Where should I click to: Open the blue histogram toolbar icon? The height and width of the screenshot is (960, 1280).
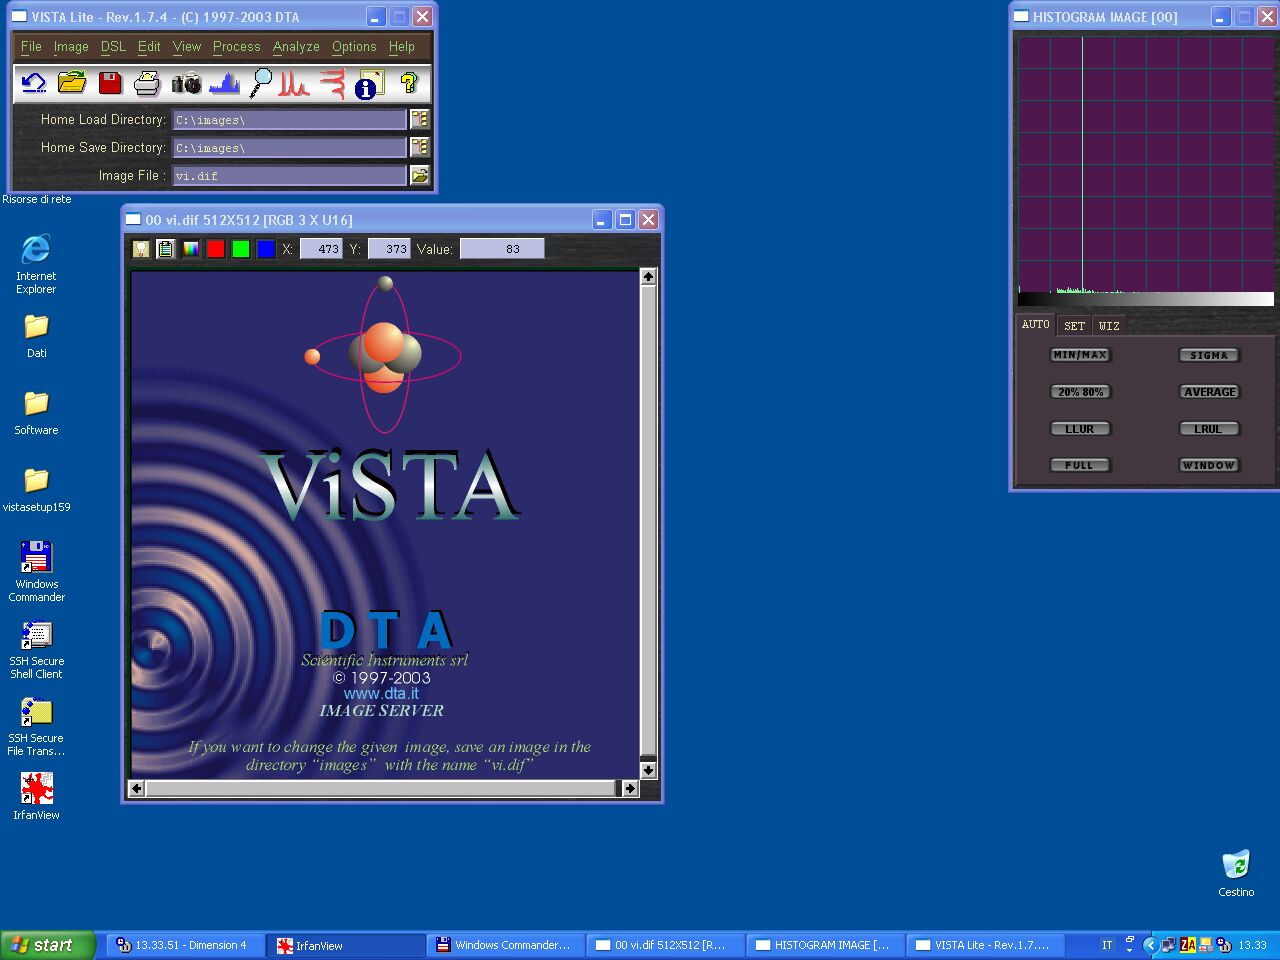(224, 84)
